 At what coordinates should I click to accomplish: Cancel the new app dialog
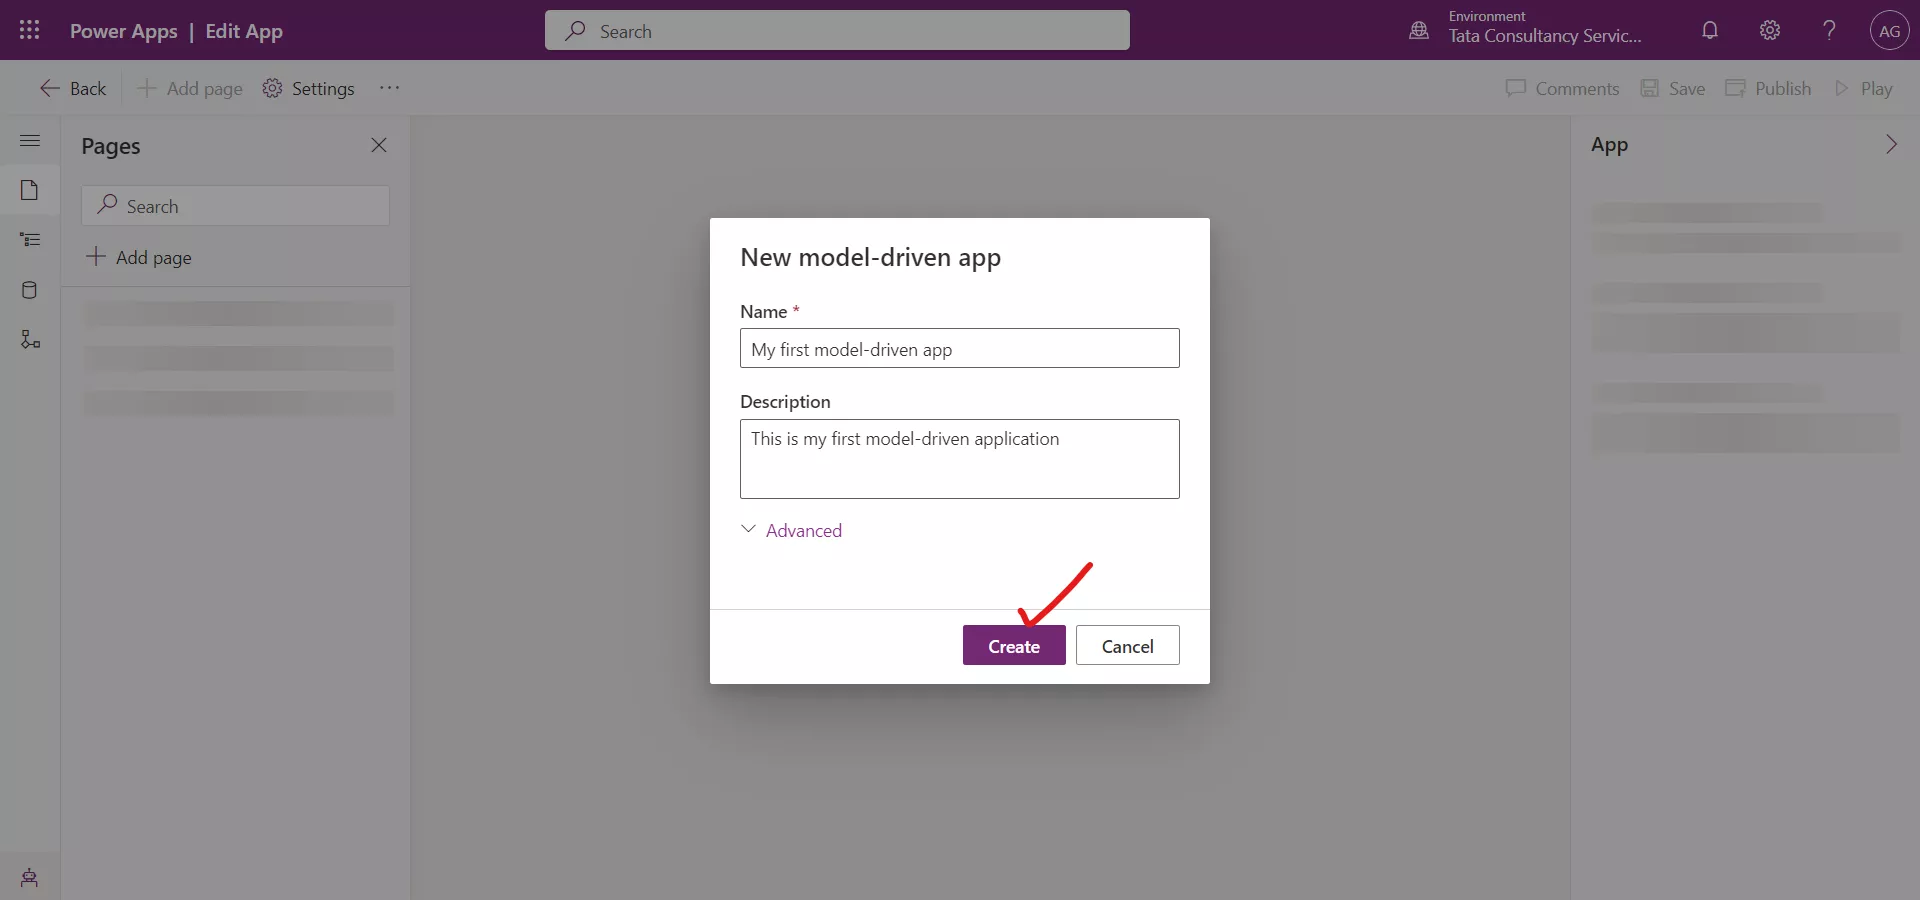click(1127, 645)
